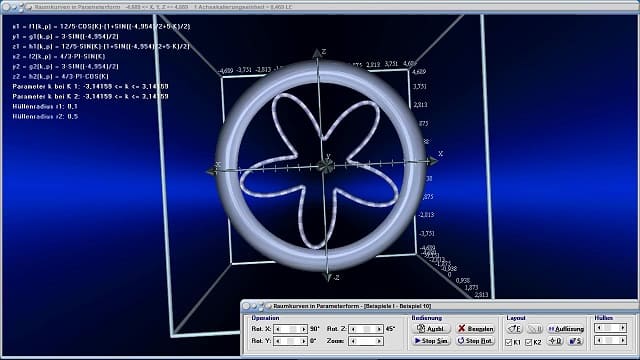Click the Hüllenradius r2: 0,5 text

tap(45, 117)
